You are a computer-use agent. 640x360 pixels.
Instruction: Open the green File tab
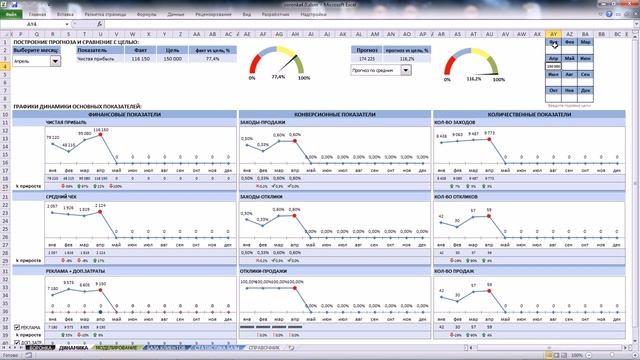pos(11,14)
